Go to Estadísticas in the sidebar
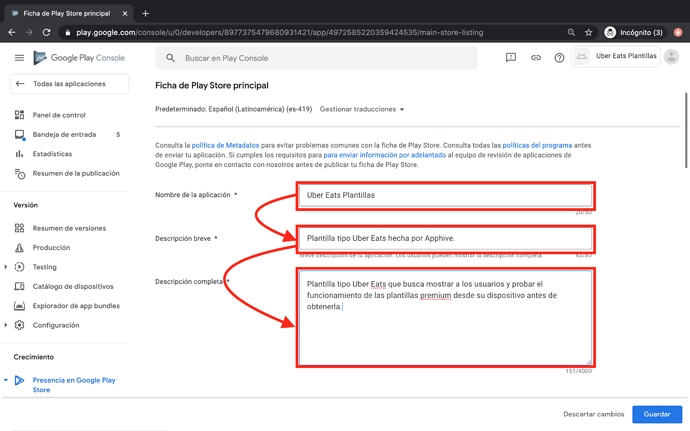Viewport: 690px width, 431px height. click(52, 154)
